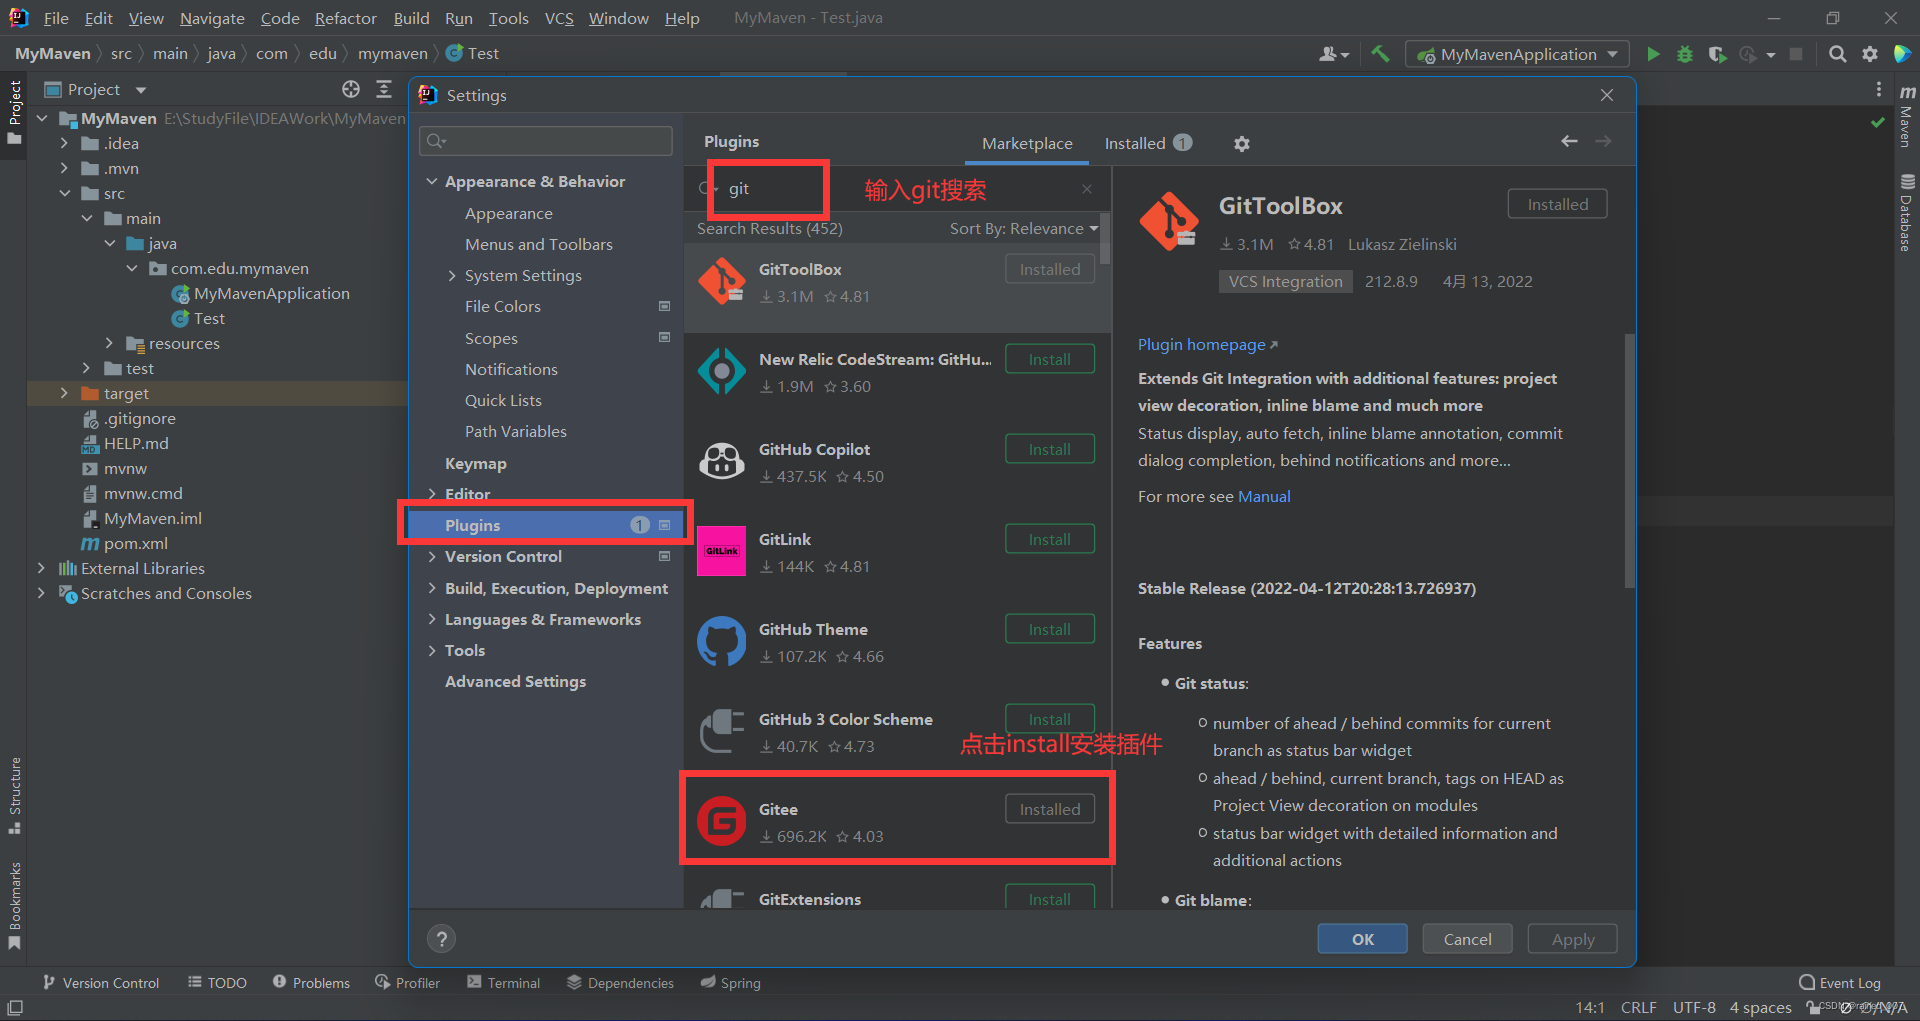The height and width of the screenshot is (1021, 1920).
Task: Click the user account icon in toolbar
Action: (x=1334, y=54)
